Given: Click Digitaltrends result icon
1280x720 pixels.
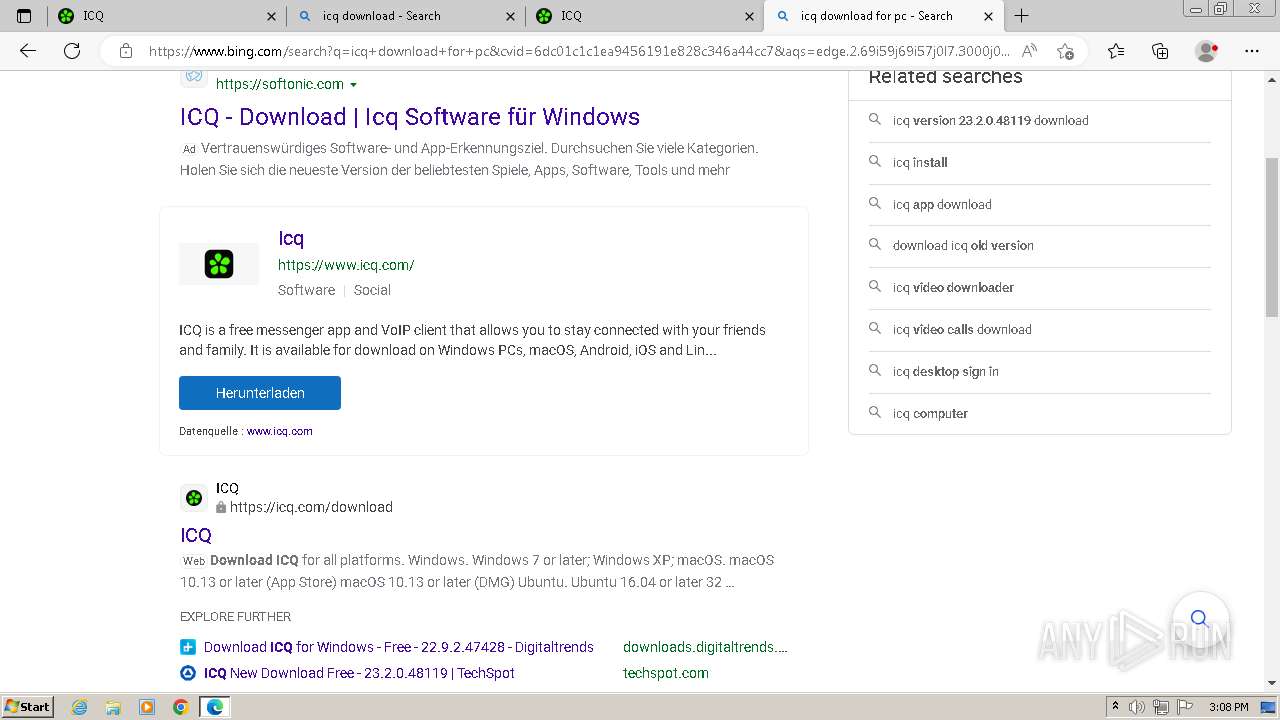Looking at the screenshot, I should coord(188,647).
